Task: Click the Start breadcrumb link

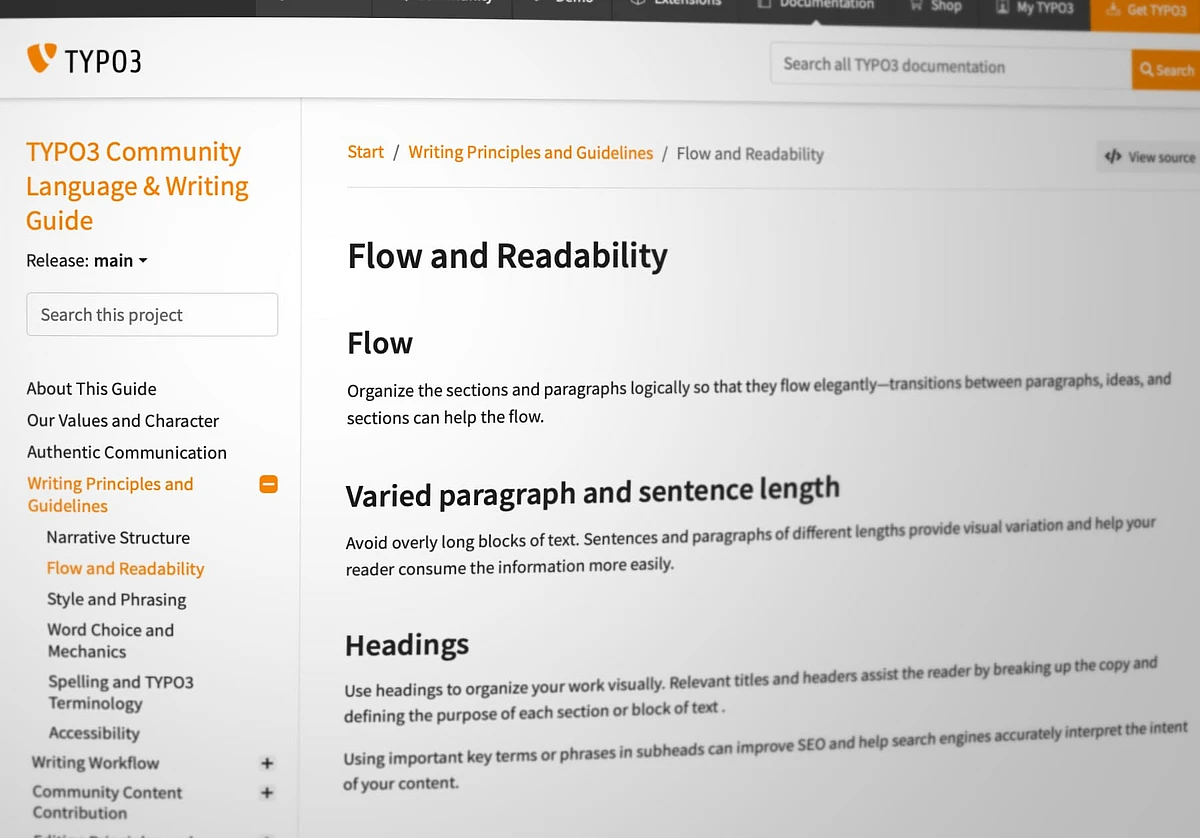Action: [x=365, y=152]
